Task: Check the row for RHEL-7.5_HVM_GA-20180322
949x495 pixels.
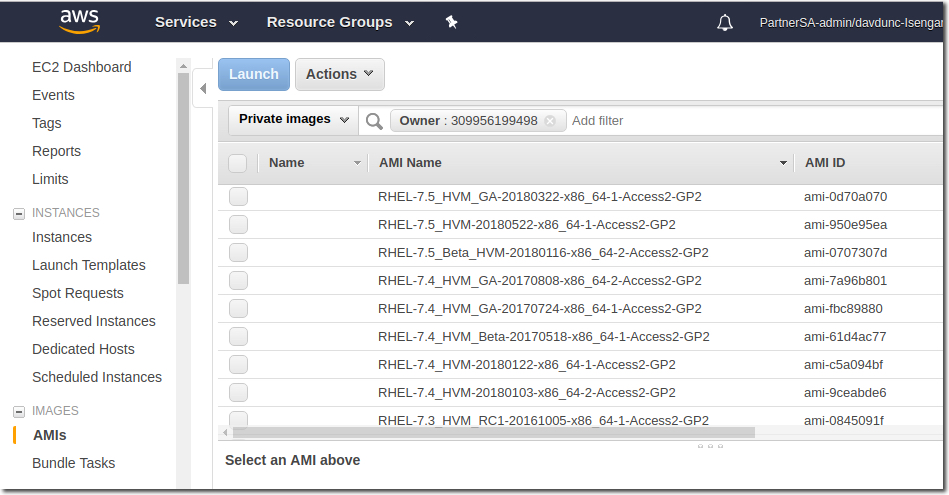Action: [238, 197]
